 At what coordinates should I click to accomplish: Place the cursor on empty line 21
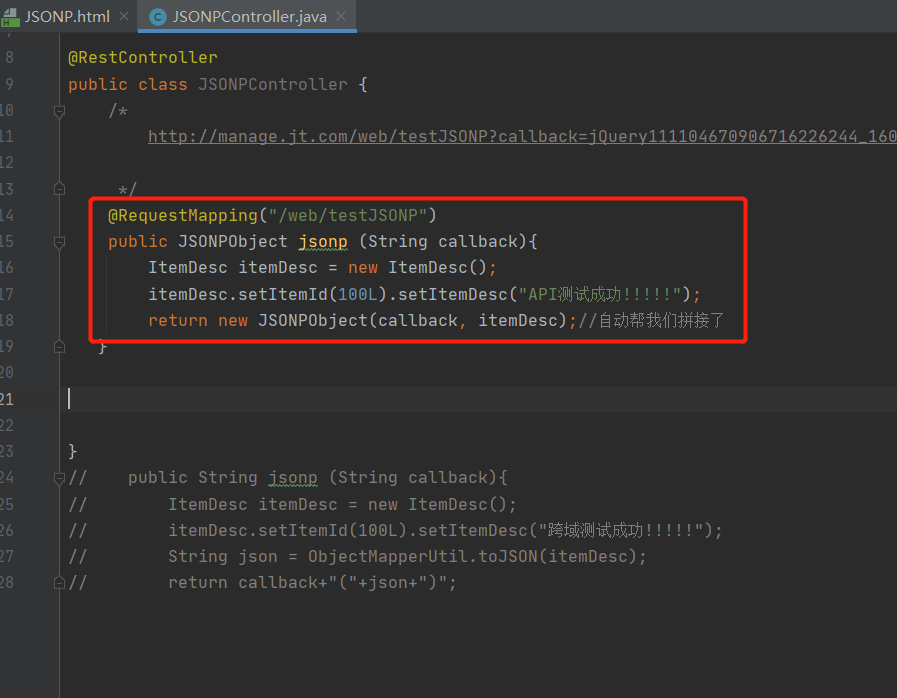478,399
